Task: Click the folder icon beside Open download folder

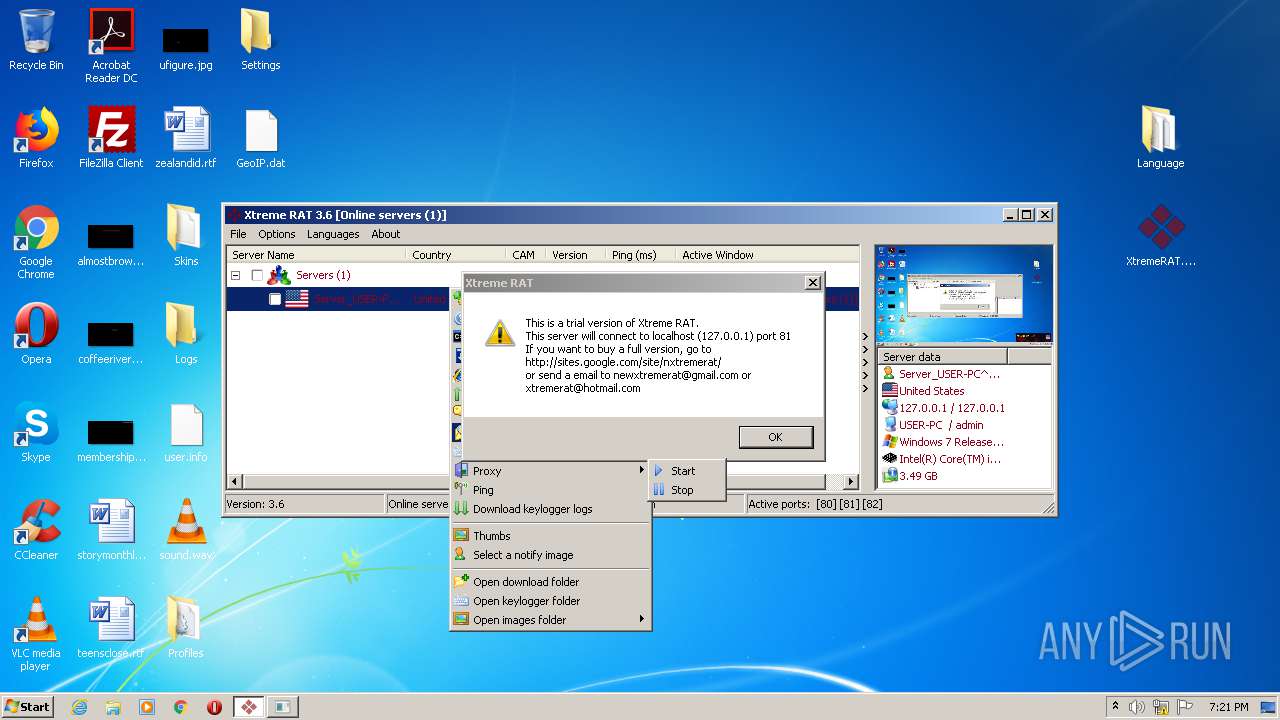Action: pos(461,582)
